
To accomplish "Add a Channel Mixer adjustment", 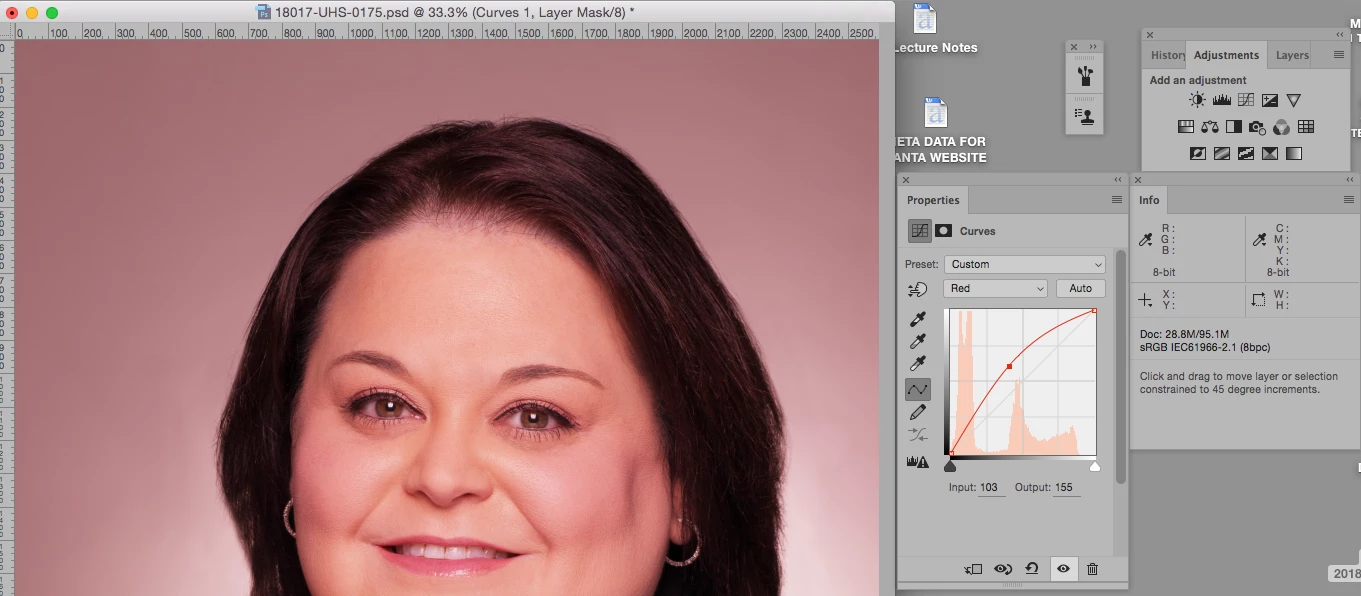I will click(x=1282, y=127).
